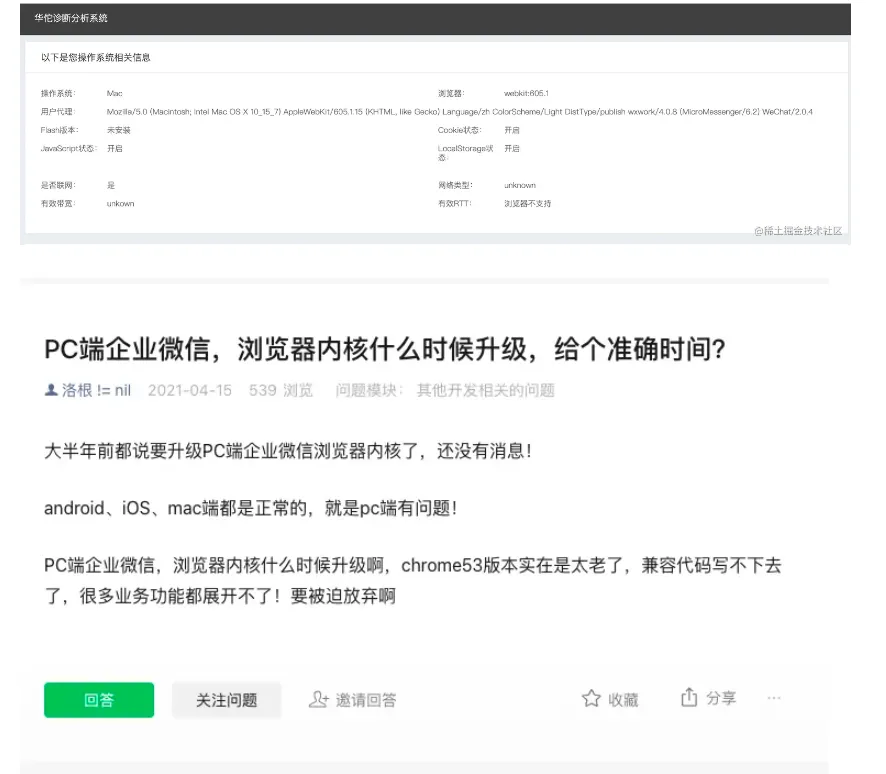This screenshot has height=774, width=886.
Task: Click the 用户代理 Mozilla/5.0 string
Action: pyautogui.click(x=459, y=112)
